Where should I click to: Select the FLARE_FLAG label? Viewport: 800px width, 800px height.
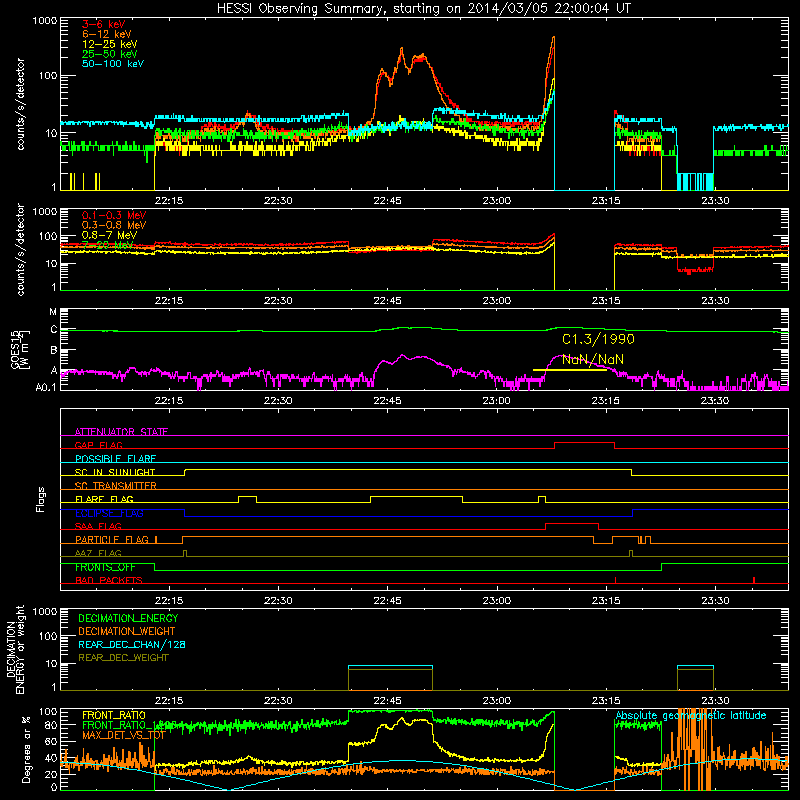[x=104, y=499]
